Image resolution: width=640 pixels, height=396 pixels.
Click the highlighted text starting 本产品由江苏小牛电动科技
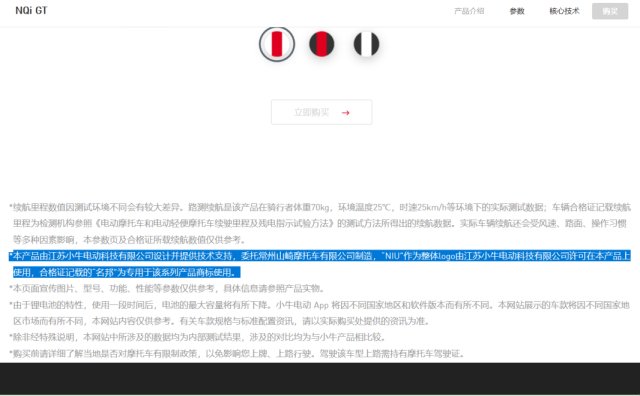pyautogui.click(x=320, y=264)
